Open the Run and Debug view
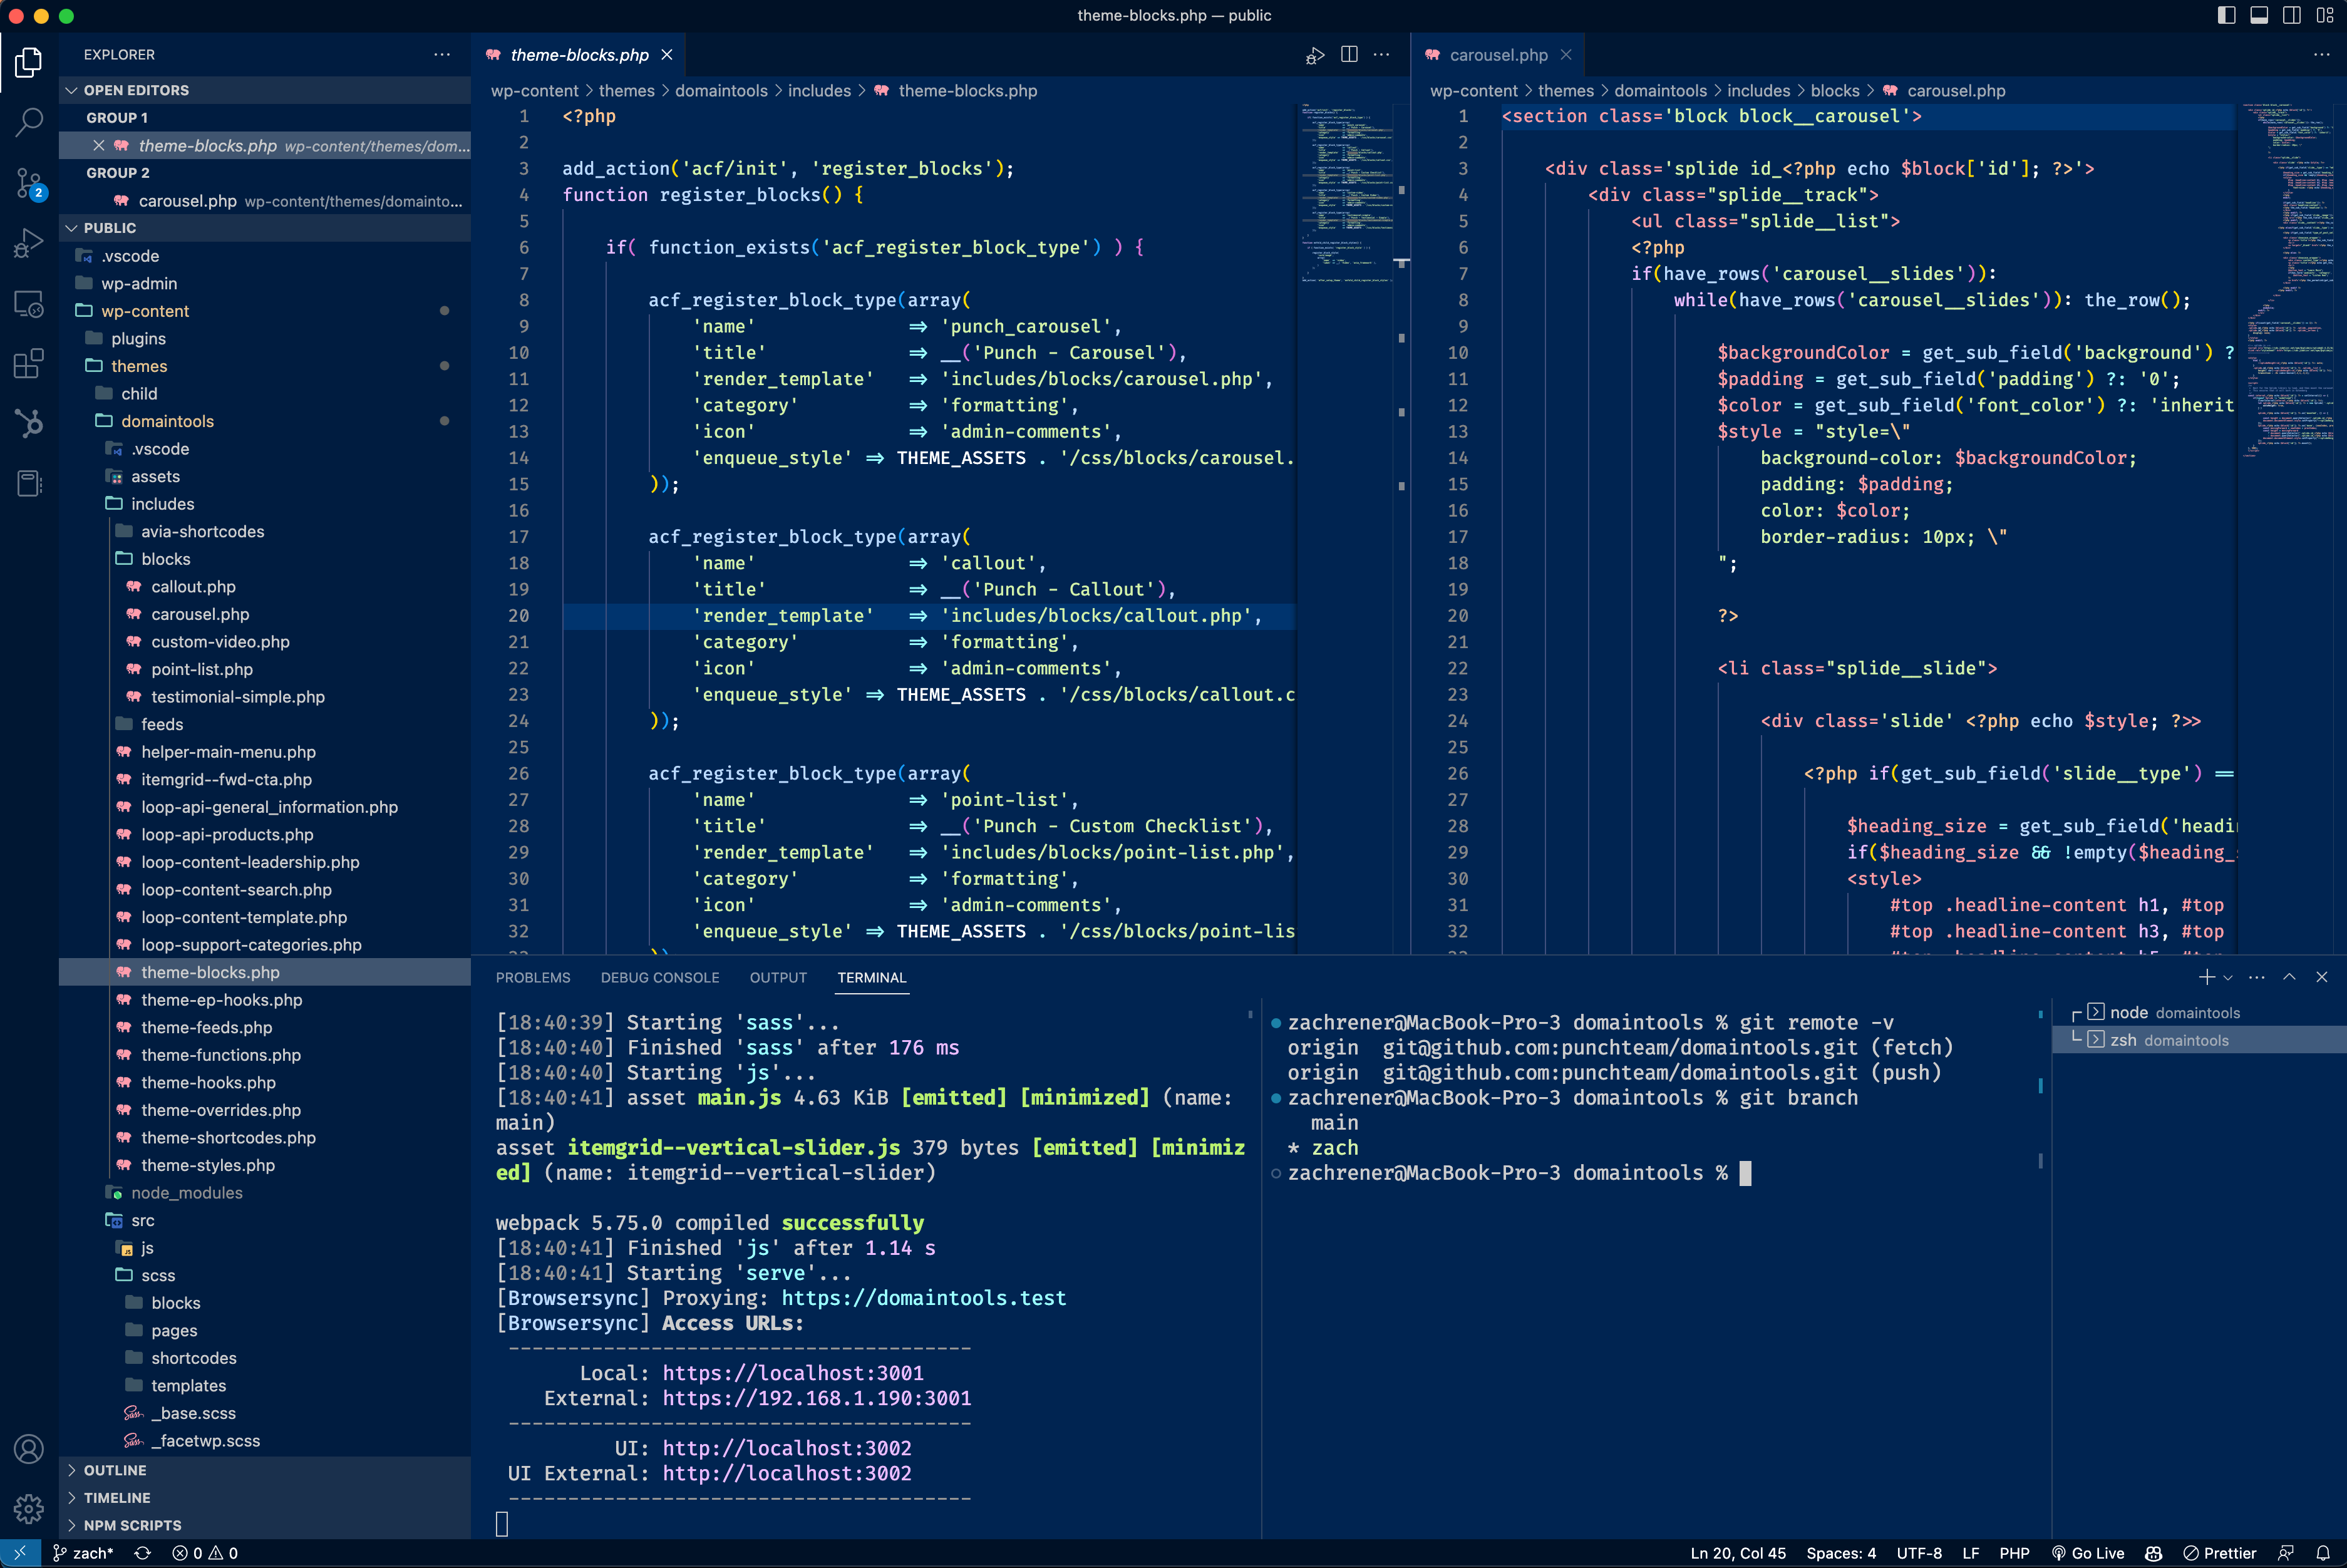Screen dimensions: 2347x1568 click(x=29, y=244)
